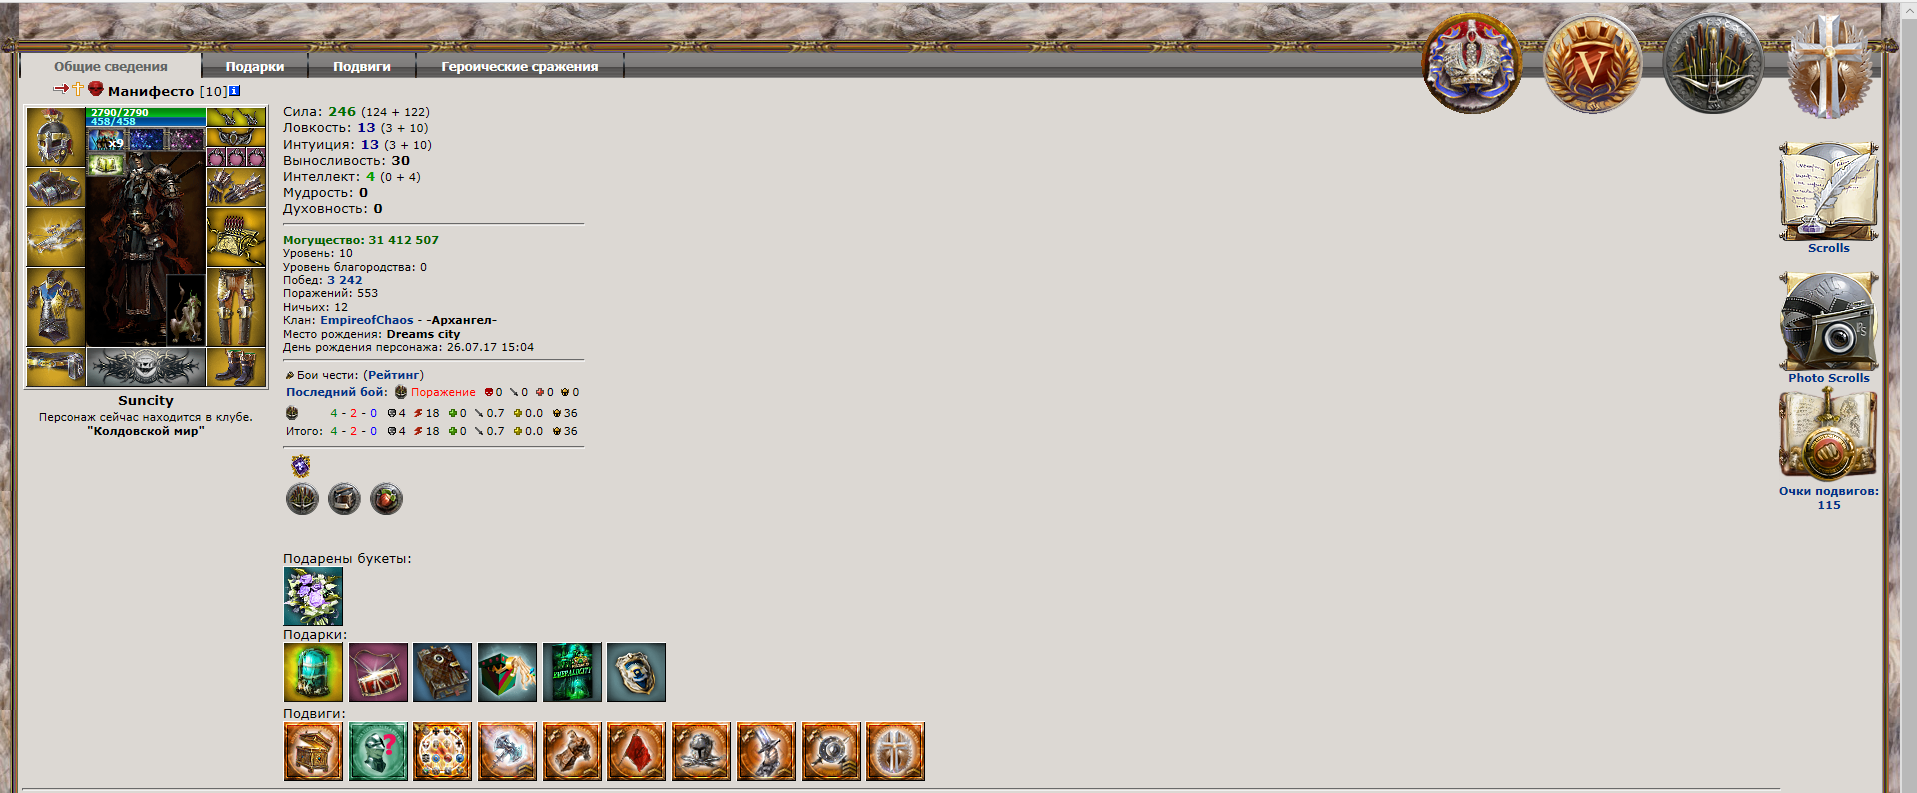Click the crown medal badge
Screen dimensions: 1917x793
1471,63
